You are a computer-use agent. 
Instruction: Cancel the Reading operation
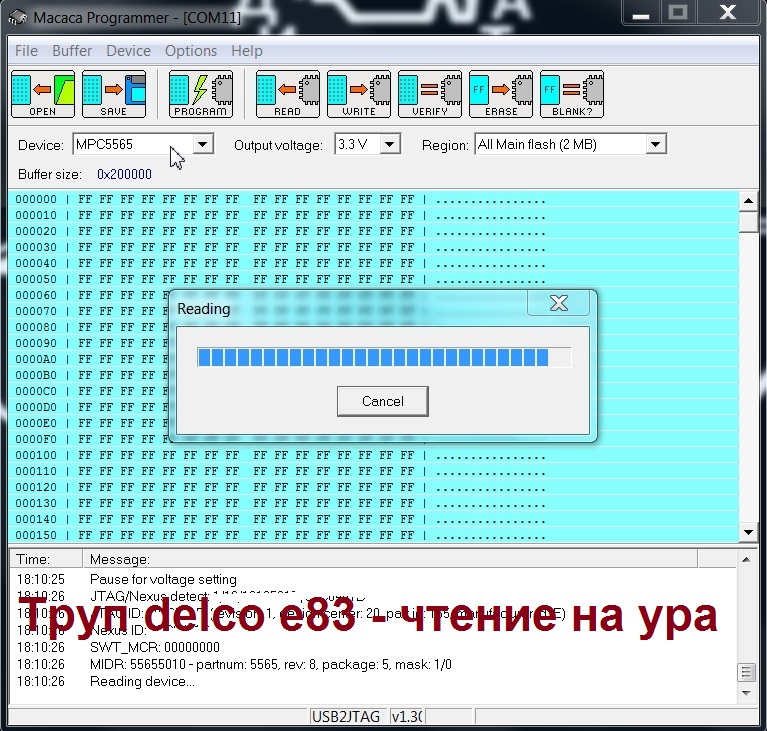click(x=383, y=401)
